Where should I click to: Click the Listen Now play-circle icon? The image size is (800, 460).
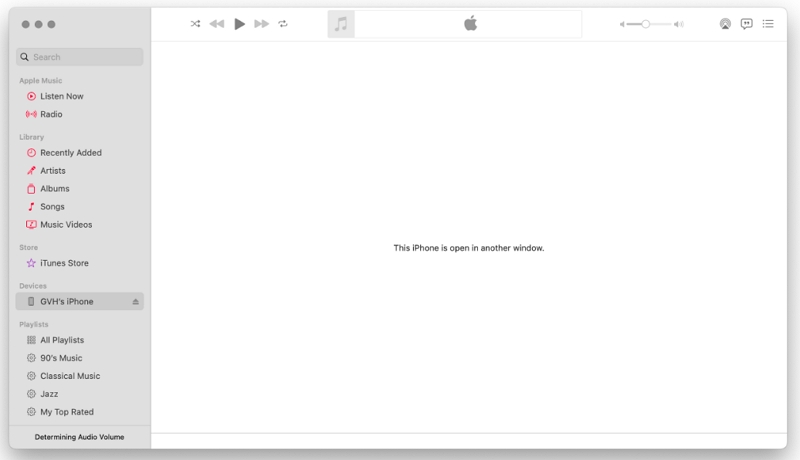31,96
